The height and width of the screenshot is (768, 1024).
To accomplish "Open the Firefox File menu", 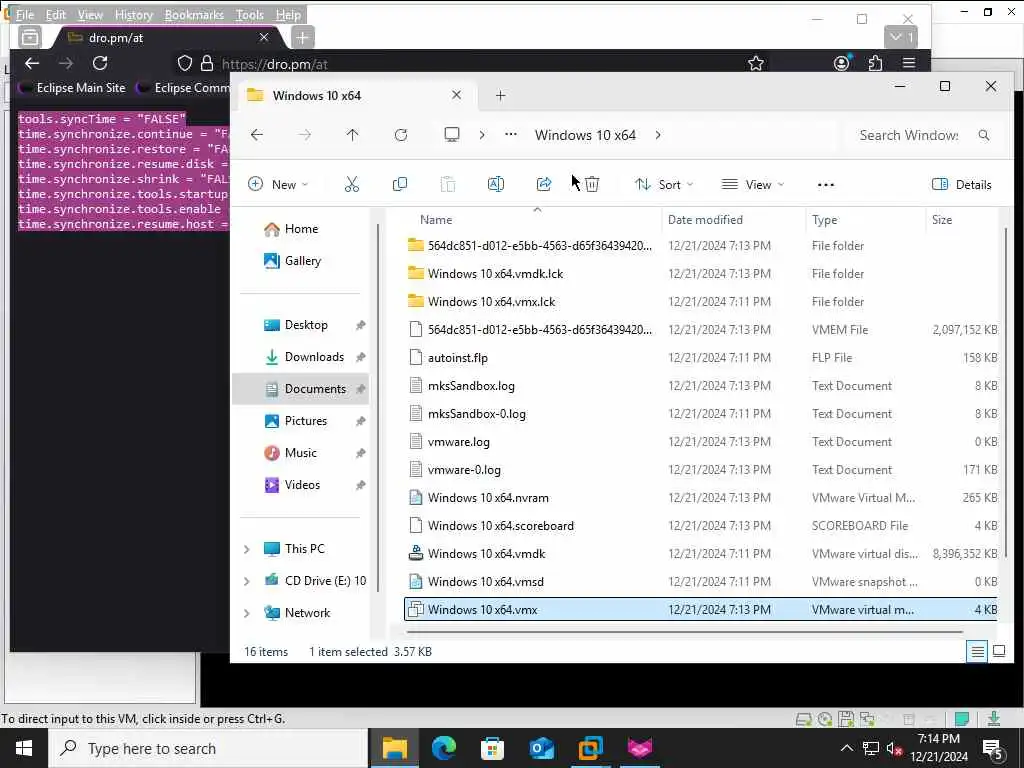I will 25,14.
